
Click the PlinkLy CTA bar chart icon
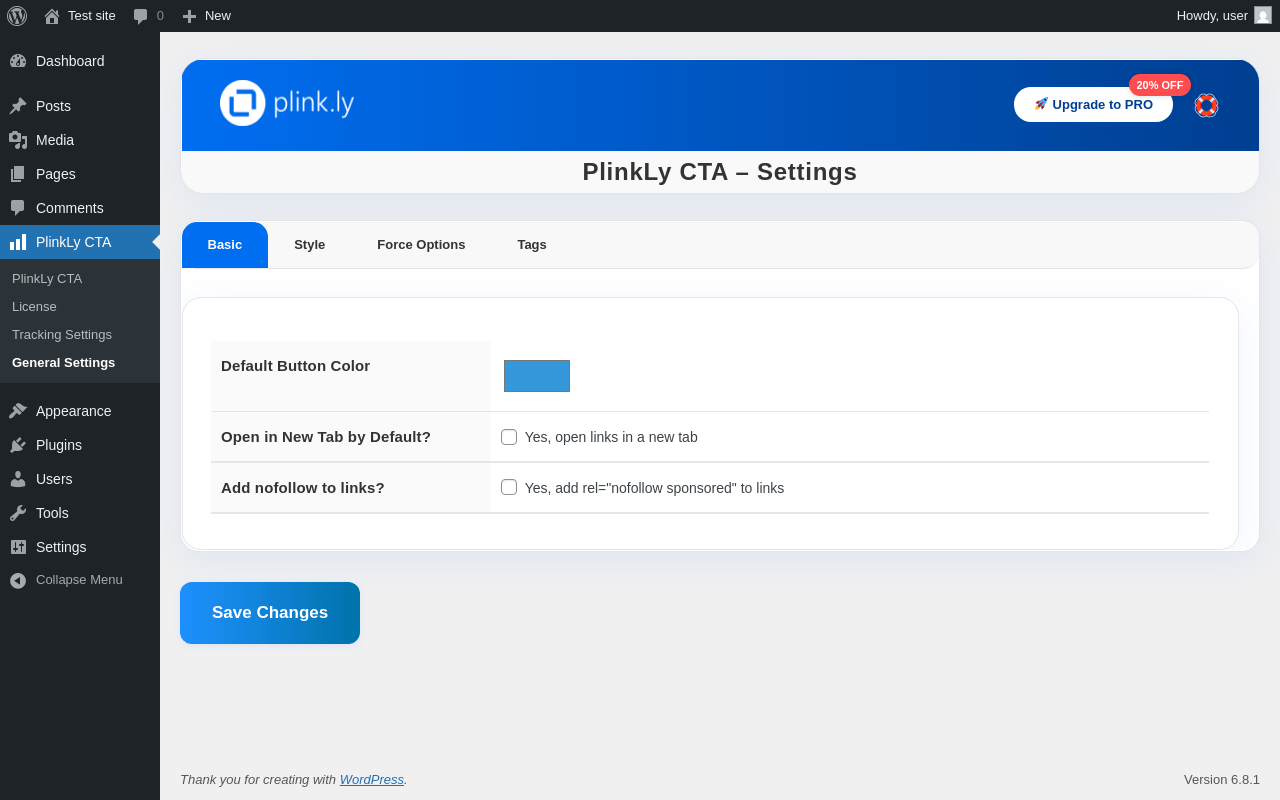point(18,242)
